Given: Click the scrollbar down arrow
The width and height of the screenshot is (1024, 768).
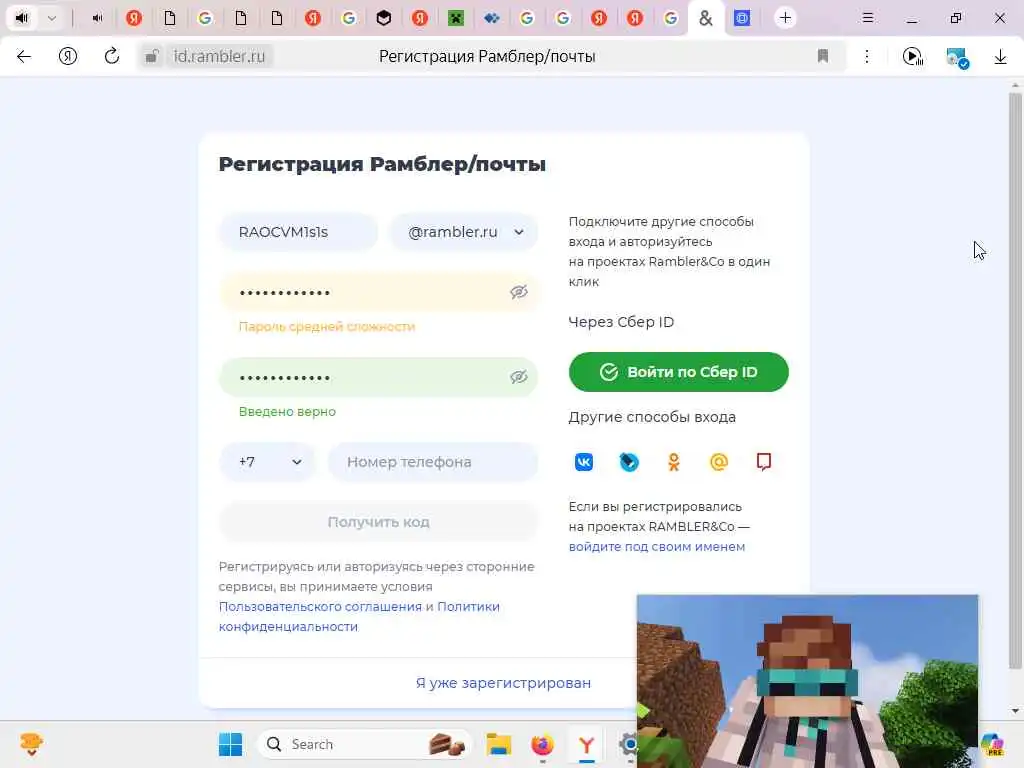Looking at the screenshot, I should click(1015, 711).
